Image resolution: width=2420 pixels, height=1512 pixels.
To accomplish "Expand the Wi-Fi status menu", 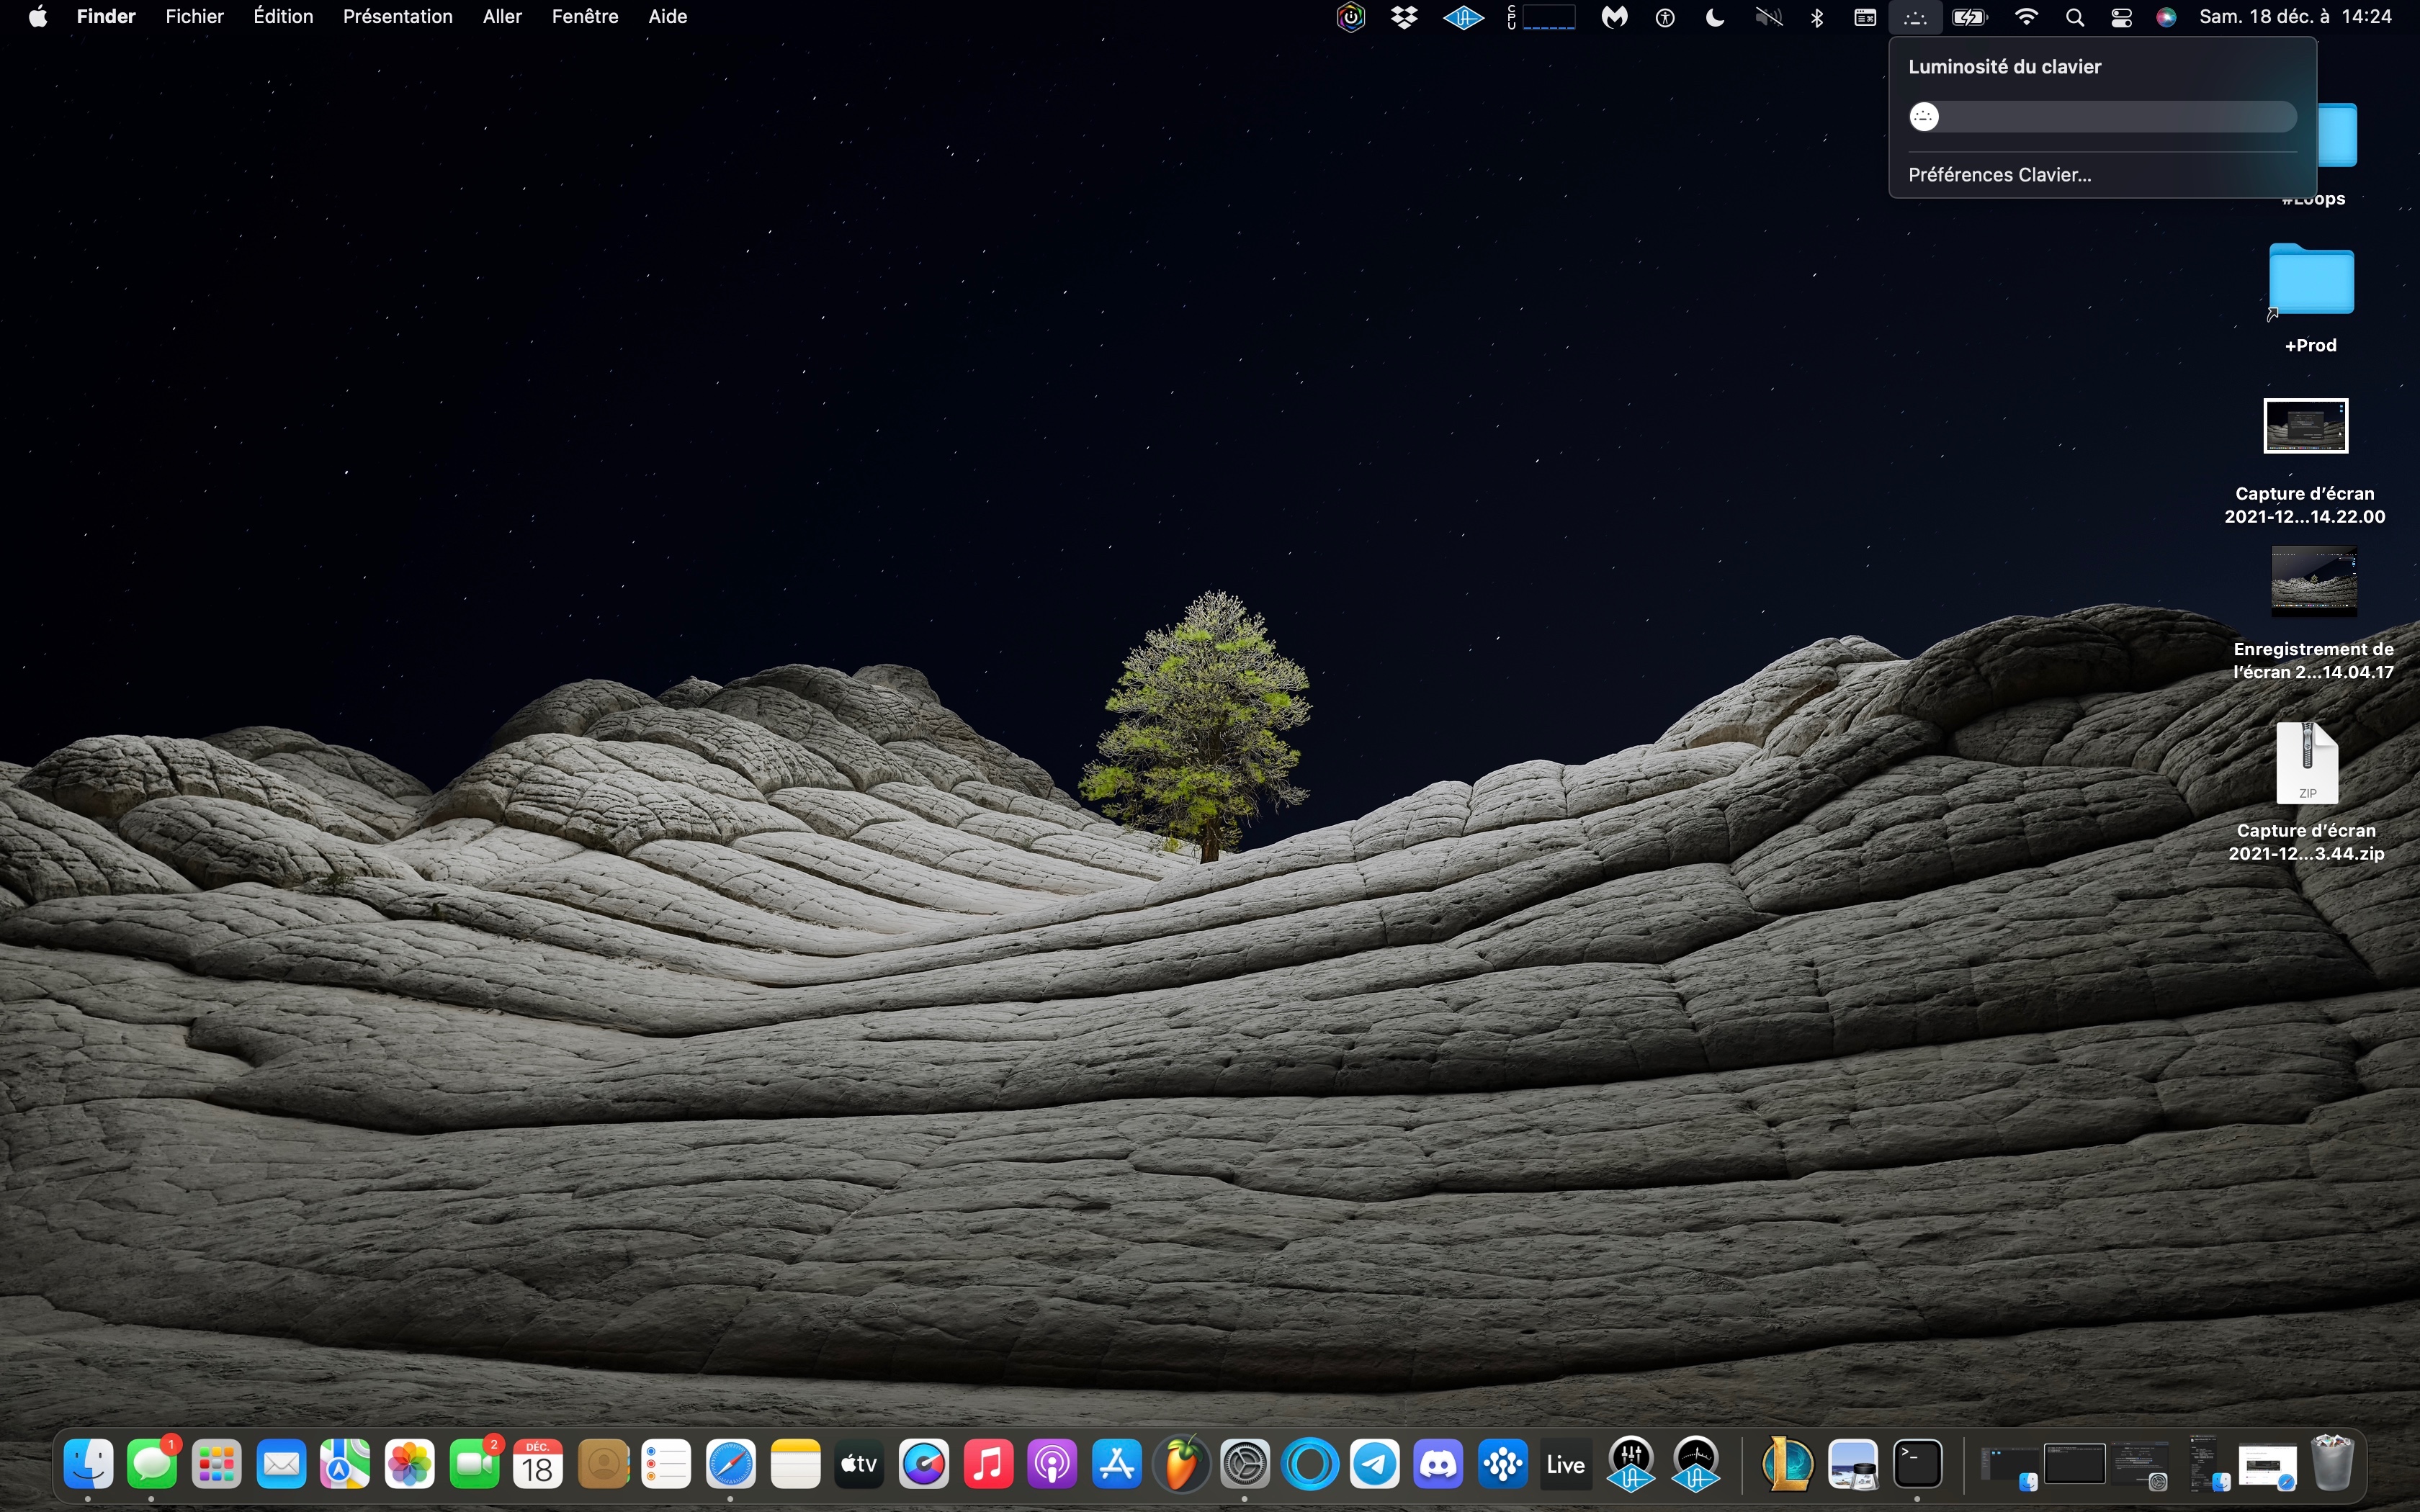I will point(2026,17).
